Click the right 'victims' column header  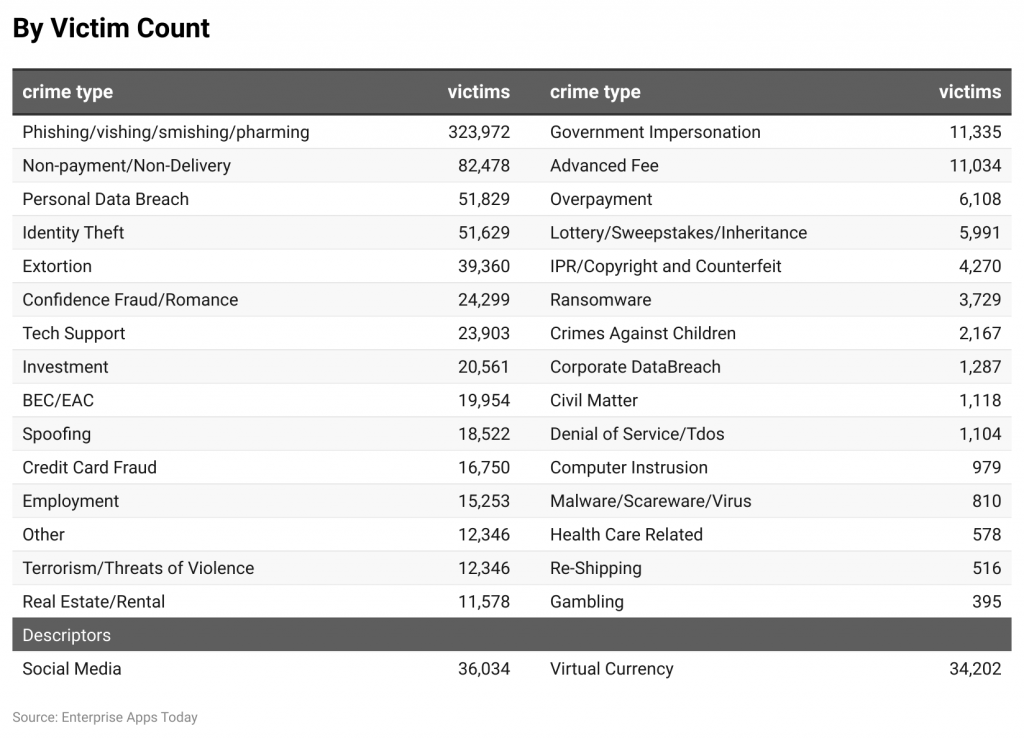click(x=970, y=92)
